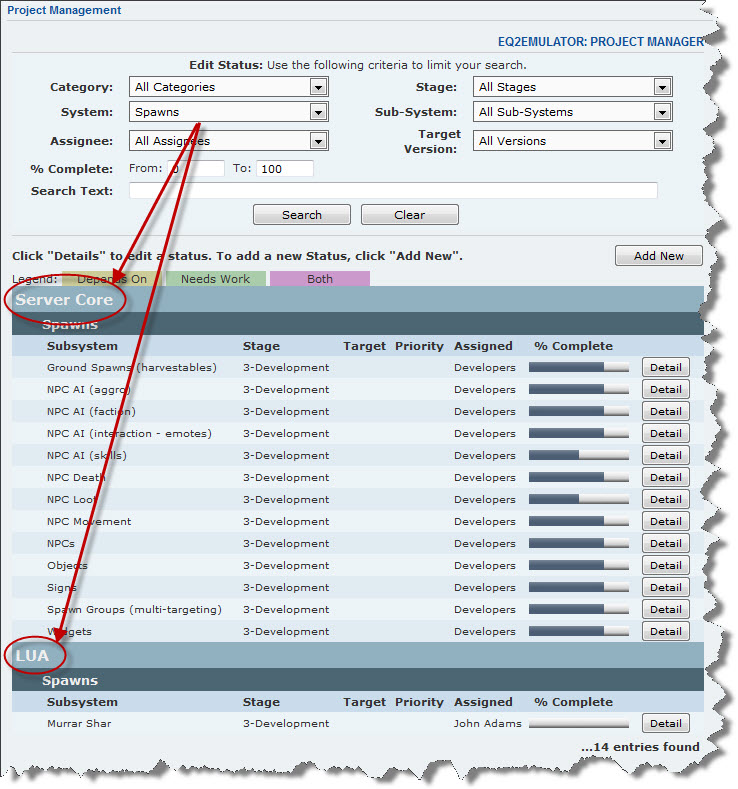Click the Search Text input field
This screenshot has height=789, width=738.
coord(393,191)
